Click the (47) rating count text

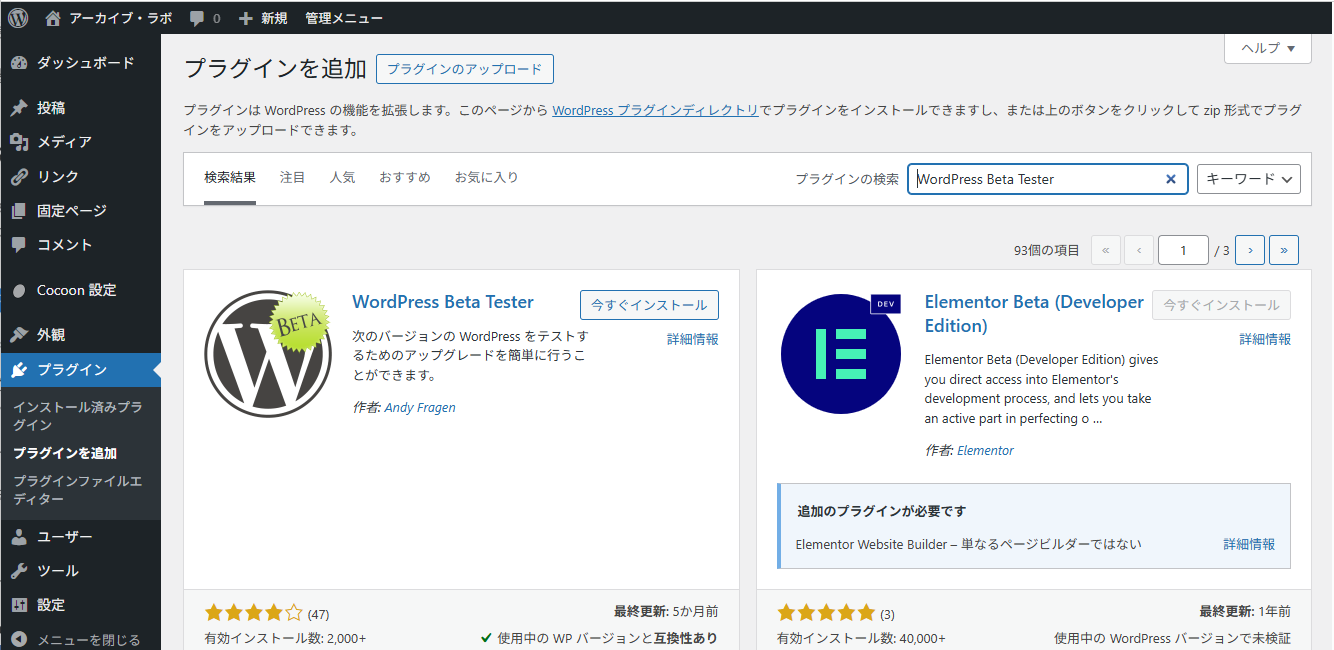tap(319, 614)
